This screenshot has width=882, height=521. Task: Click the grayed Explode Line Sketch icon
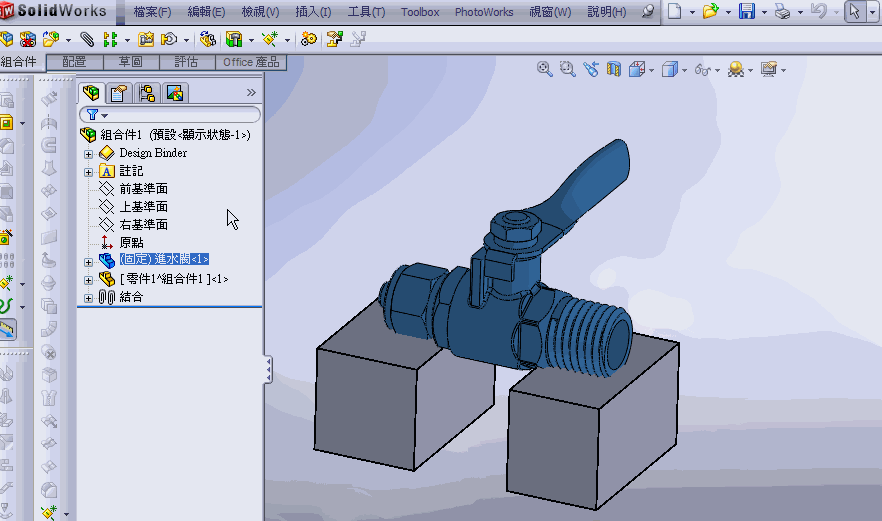pos(358,39)
